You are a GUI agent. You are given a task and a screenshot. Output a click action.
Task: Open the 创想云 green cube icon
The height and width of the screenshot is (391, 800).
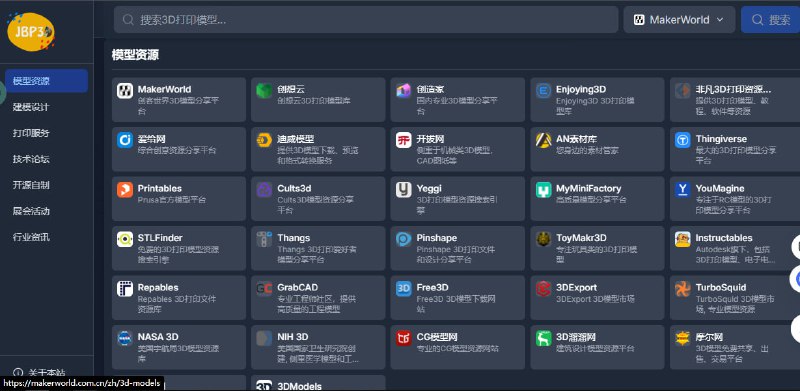264,91
